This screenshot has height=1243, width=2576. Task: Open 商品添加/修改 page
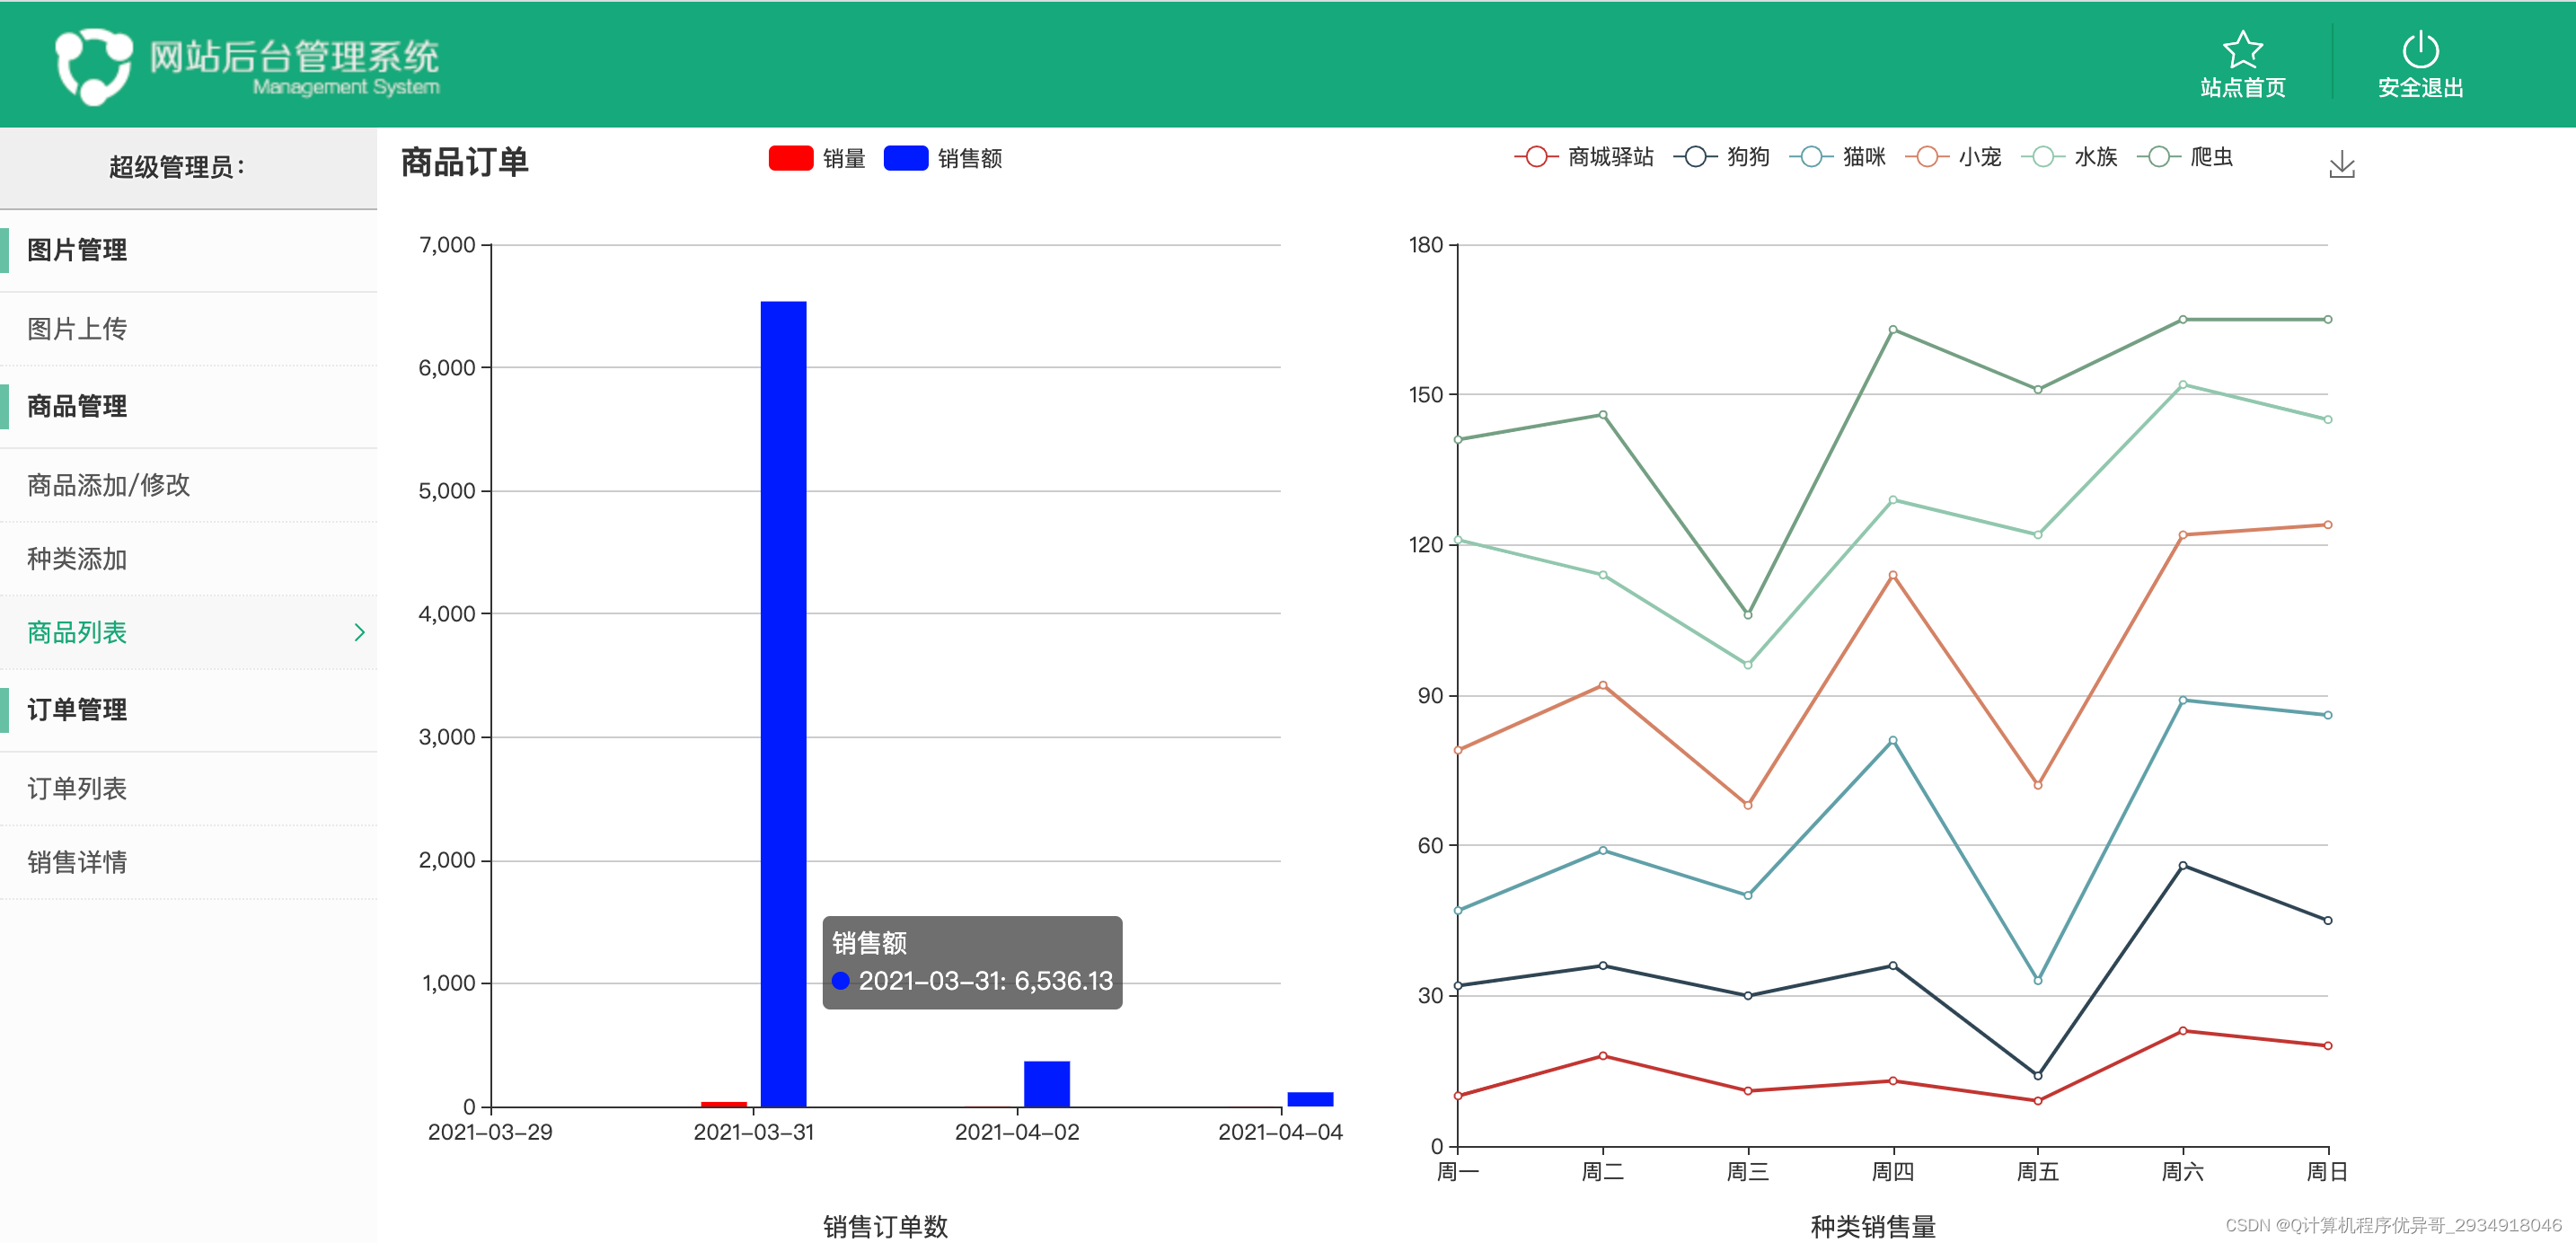[x=188, y=485]
